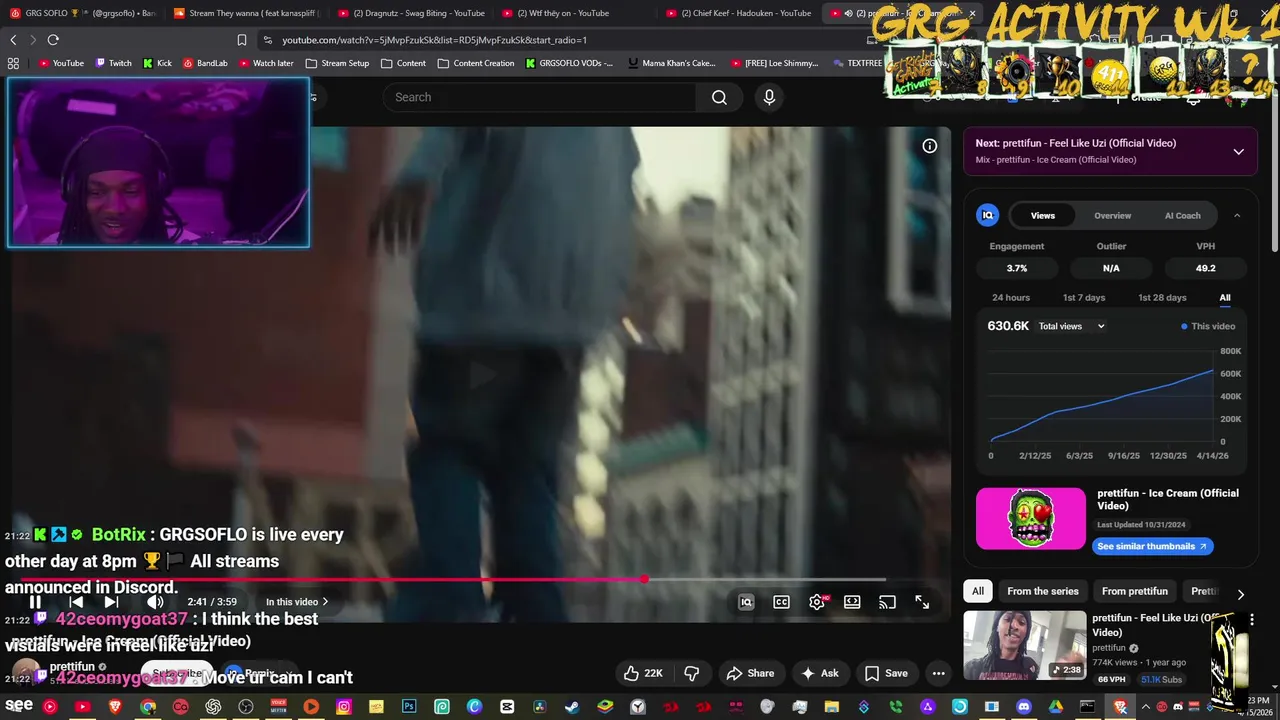
Task: Open the Content Creation bookmarks folder
Action: click(475, 63)
